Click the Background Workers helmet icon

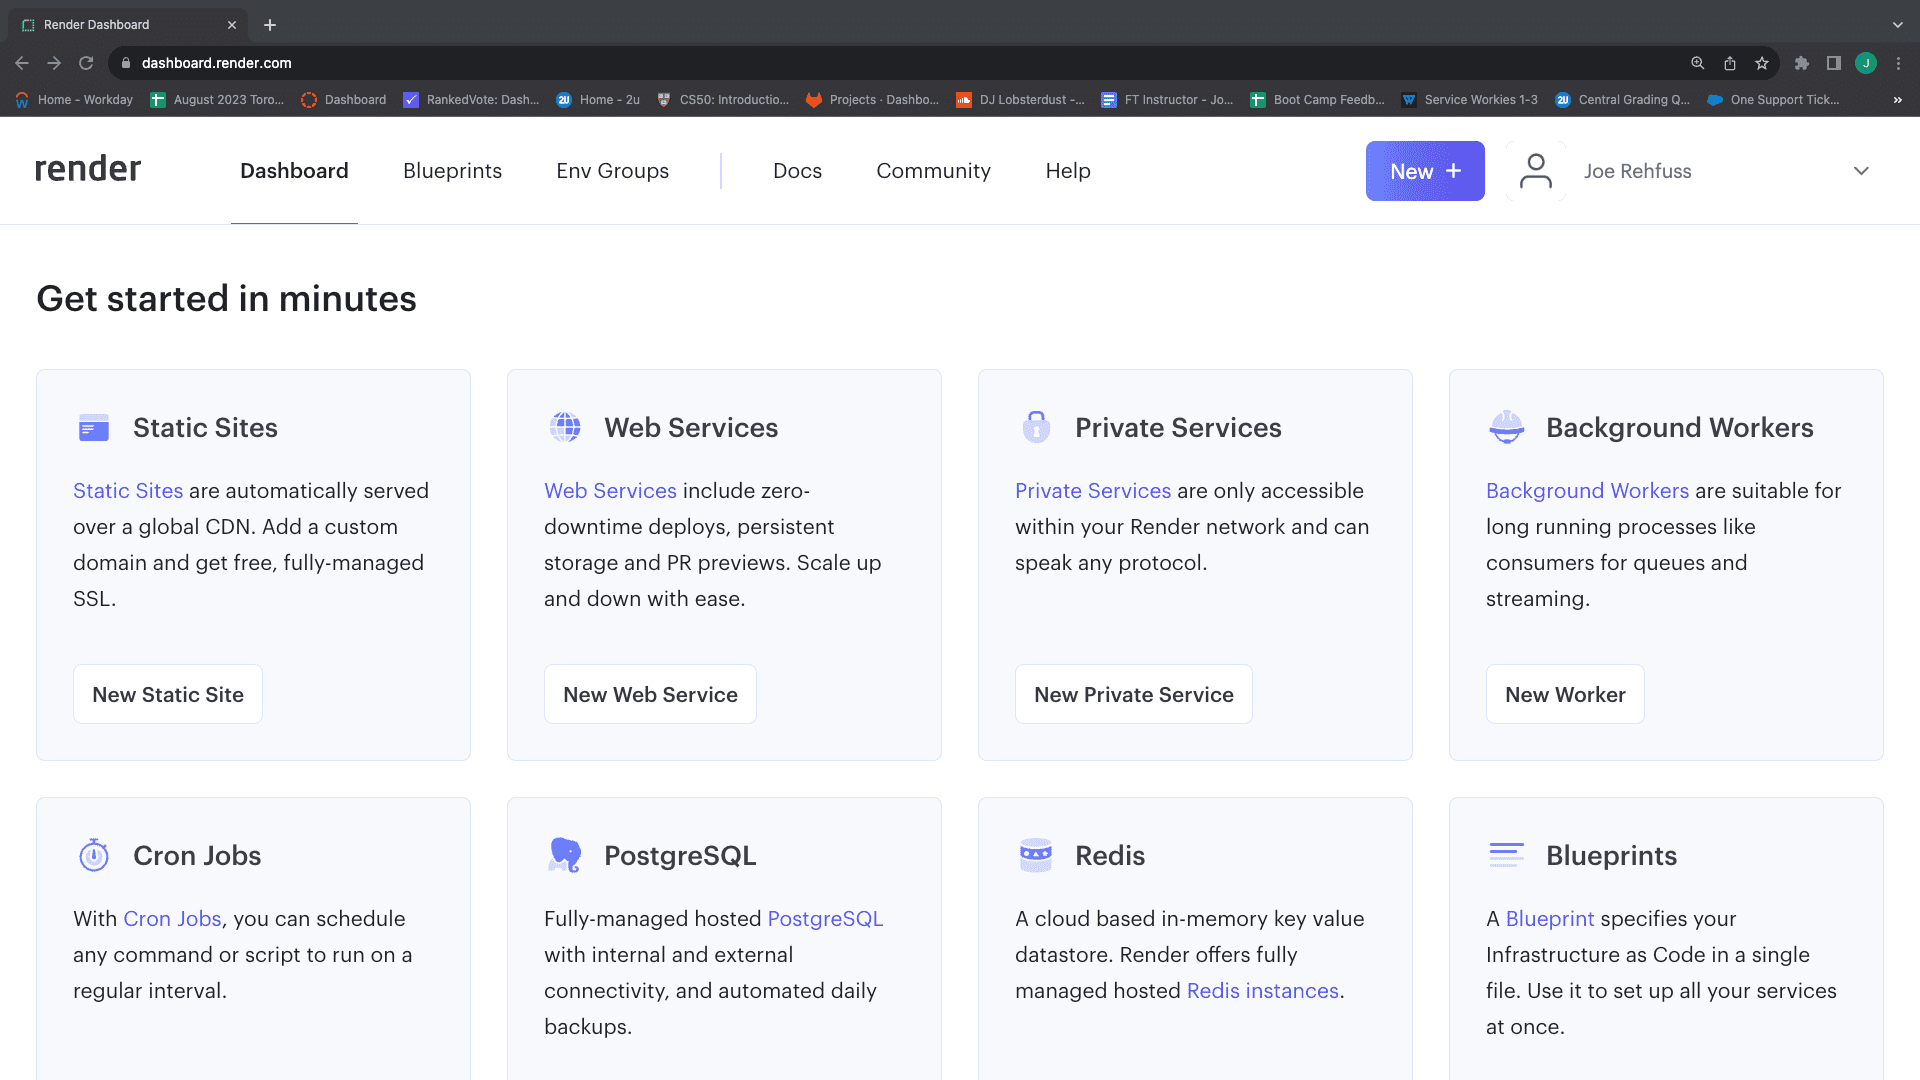click(x=1507, y=428)
